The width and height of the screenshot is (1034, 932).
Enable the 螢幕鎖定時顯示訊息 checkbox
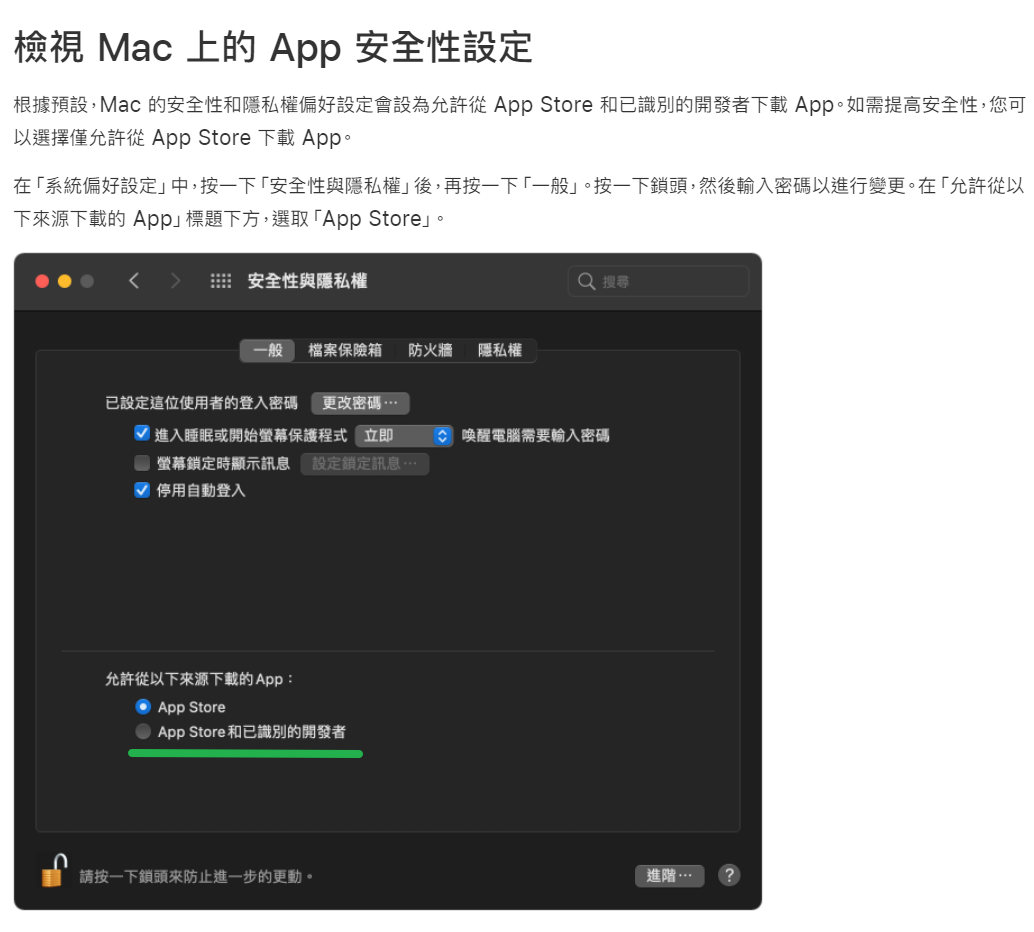click(142, 463)
